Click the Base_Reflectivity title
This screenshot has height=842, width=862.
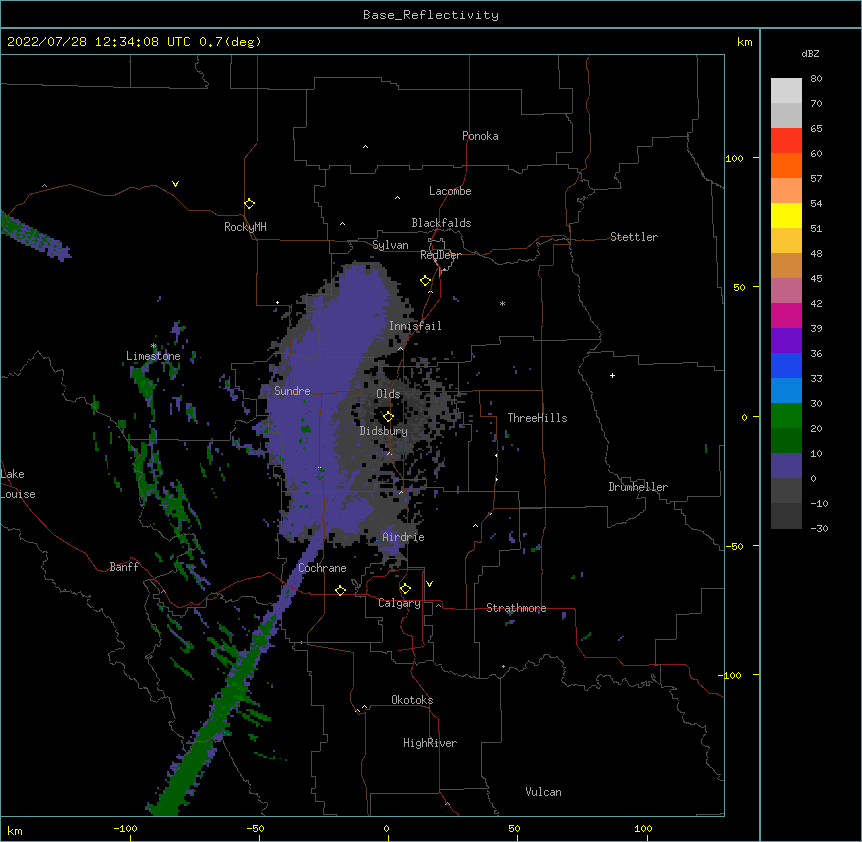click(431, 15)
